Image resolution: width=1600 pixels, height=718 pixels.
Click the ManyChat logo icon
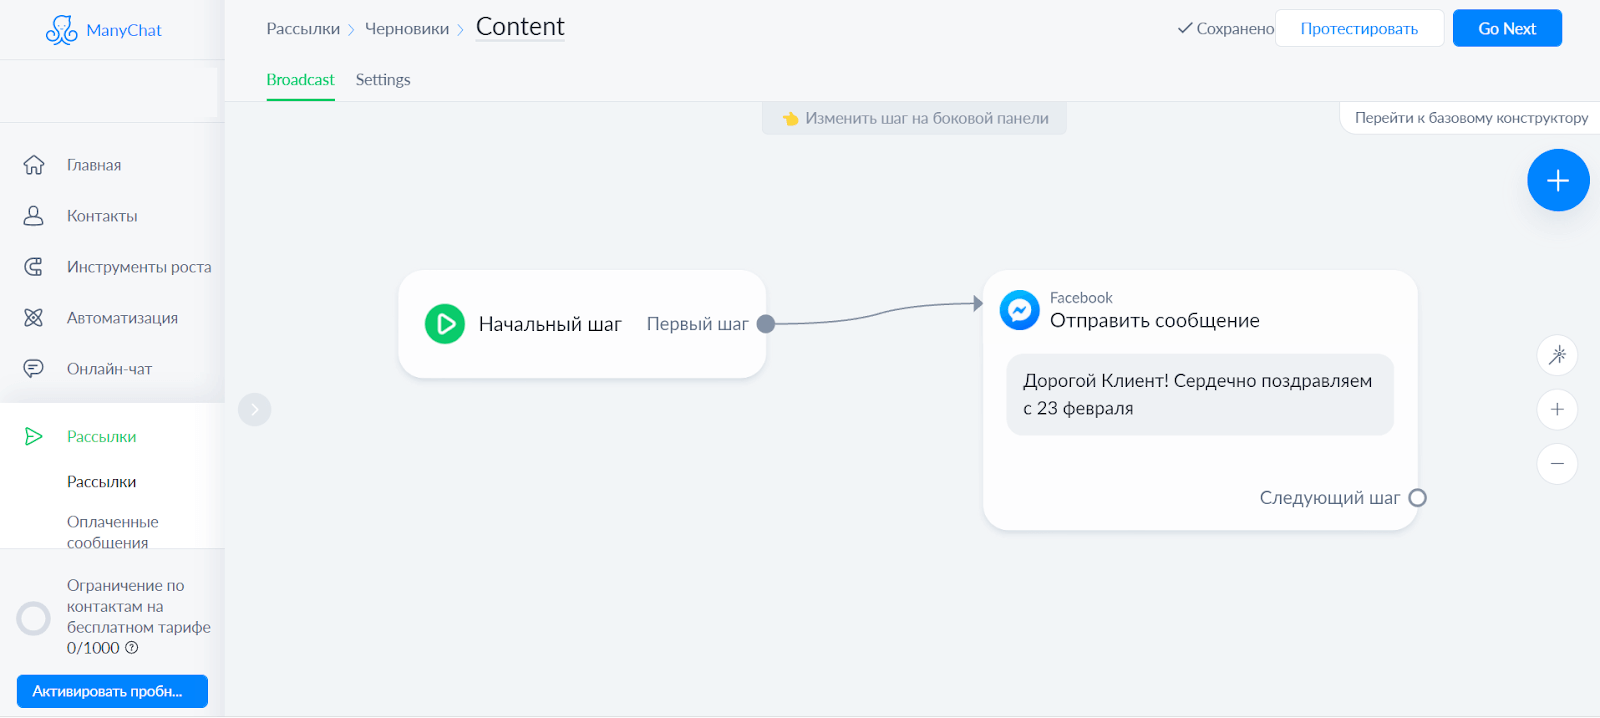61,30
